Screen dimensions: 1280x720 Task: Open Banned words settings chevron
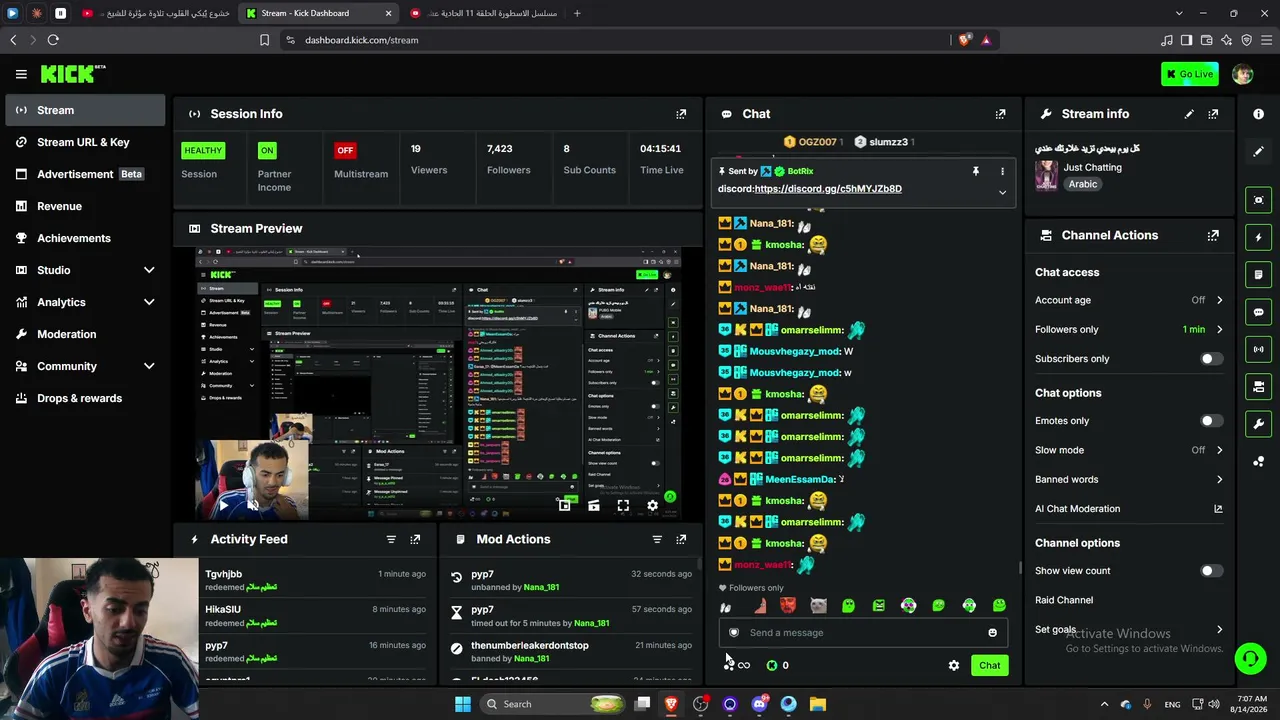tap(1219, 480)
